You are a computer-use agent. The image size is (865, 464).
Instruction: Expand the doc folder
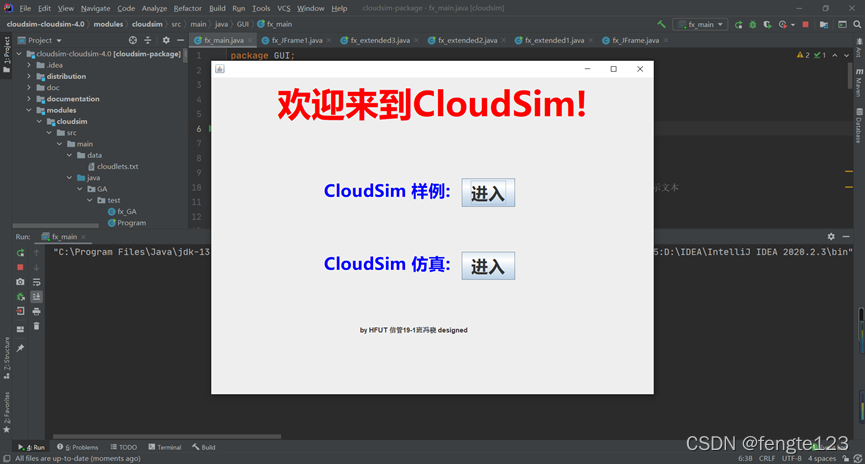click(x=29, y=88)
